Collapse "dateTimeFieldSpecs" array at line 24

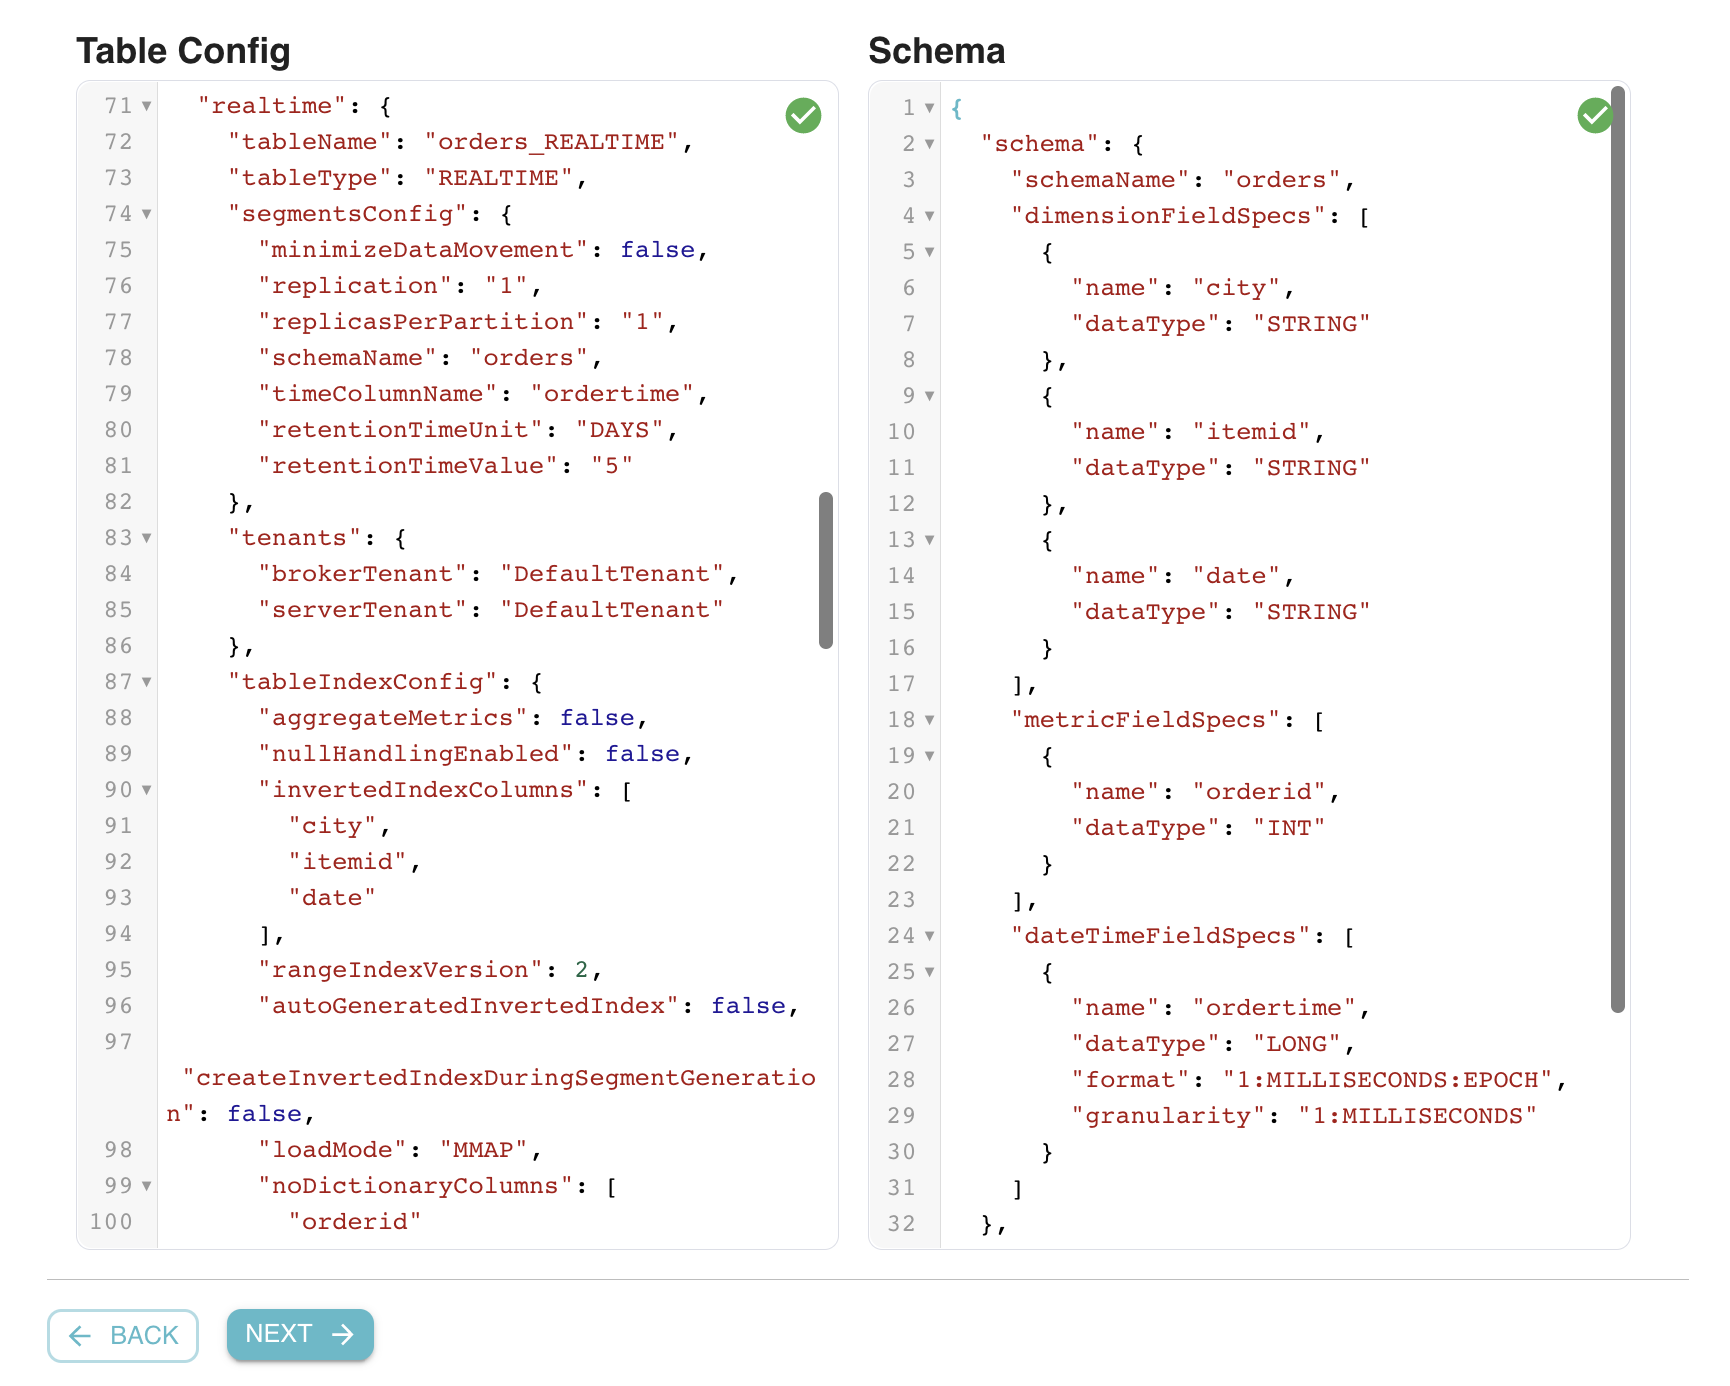coord(930,936)
